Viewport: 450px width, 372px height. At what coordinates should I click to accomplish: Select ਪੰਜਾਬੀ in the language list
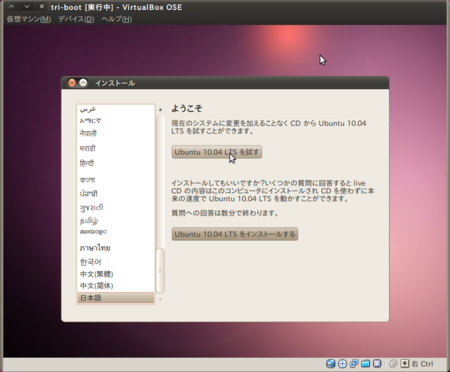pyautogui.click(x=116, y=193)
